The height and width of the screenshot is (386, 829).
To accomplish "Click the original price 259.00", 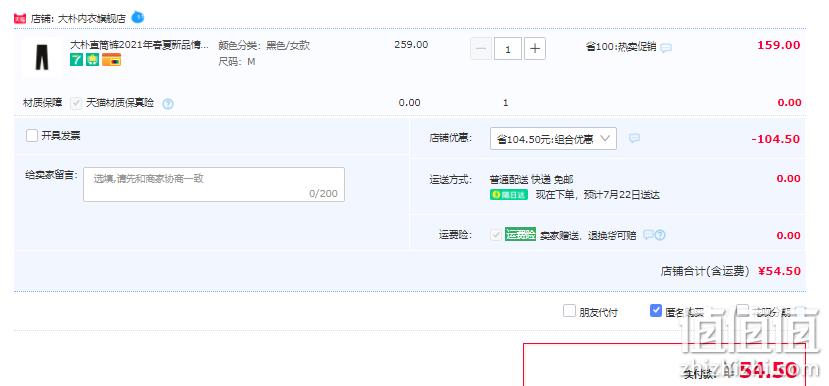I will click(411, 44).
